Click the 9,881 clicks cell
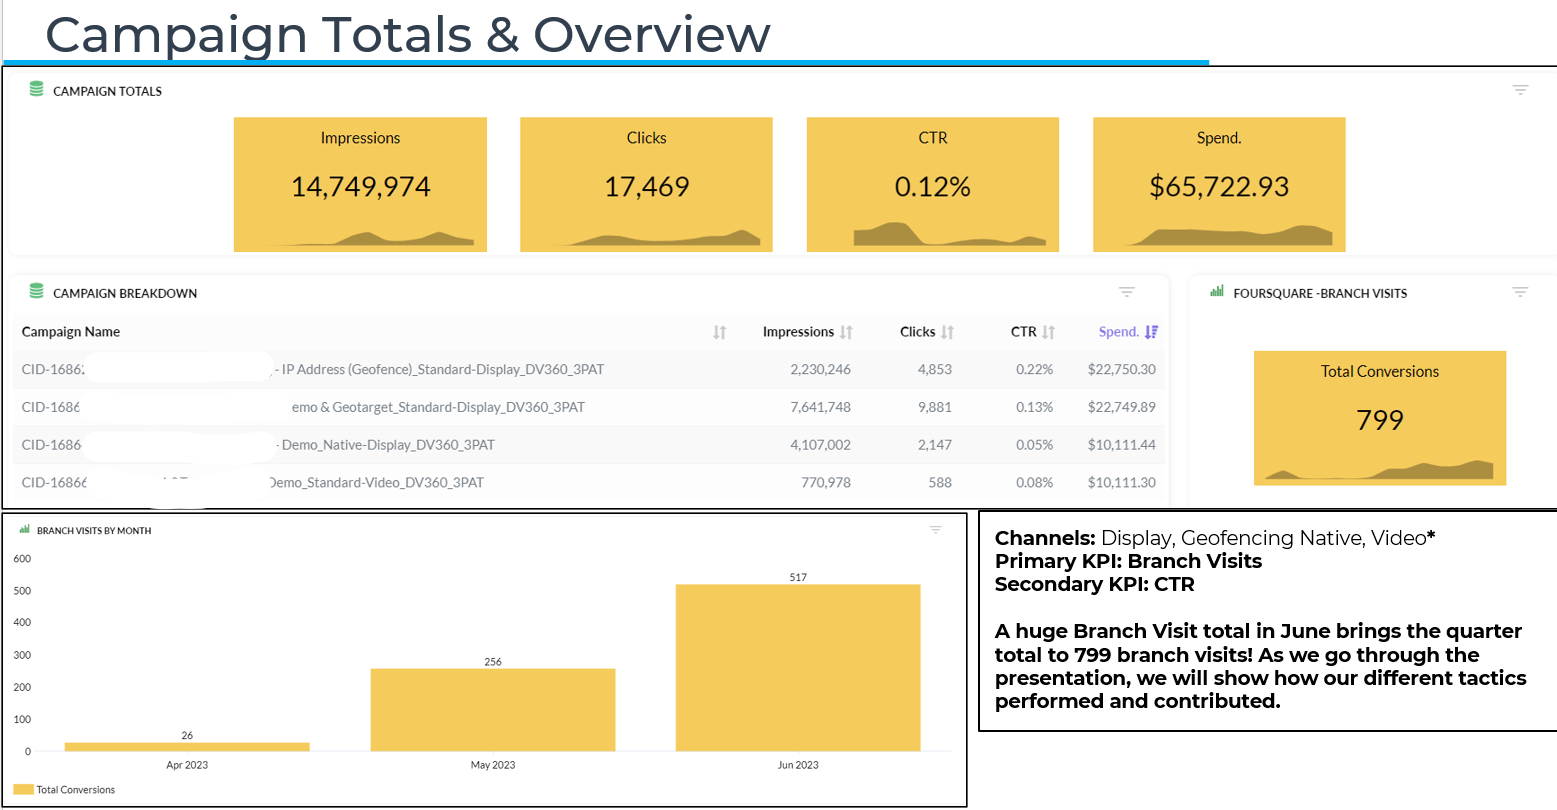Image resolution: width=1557 pixels, height=810 pixels. [935, 407]
